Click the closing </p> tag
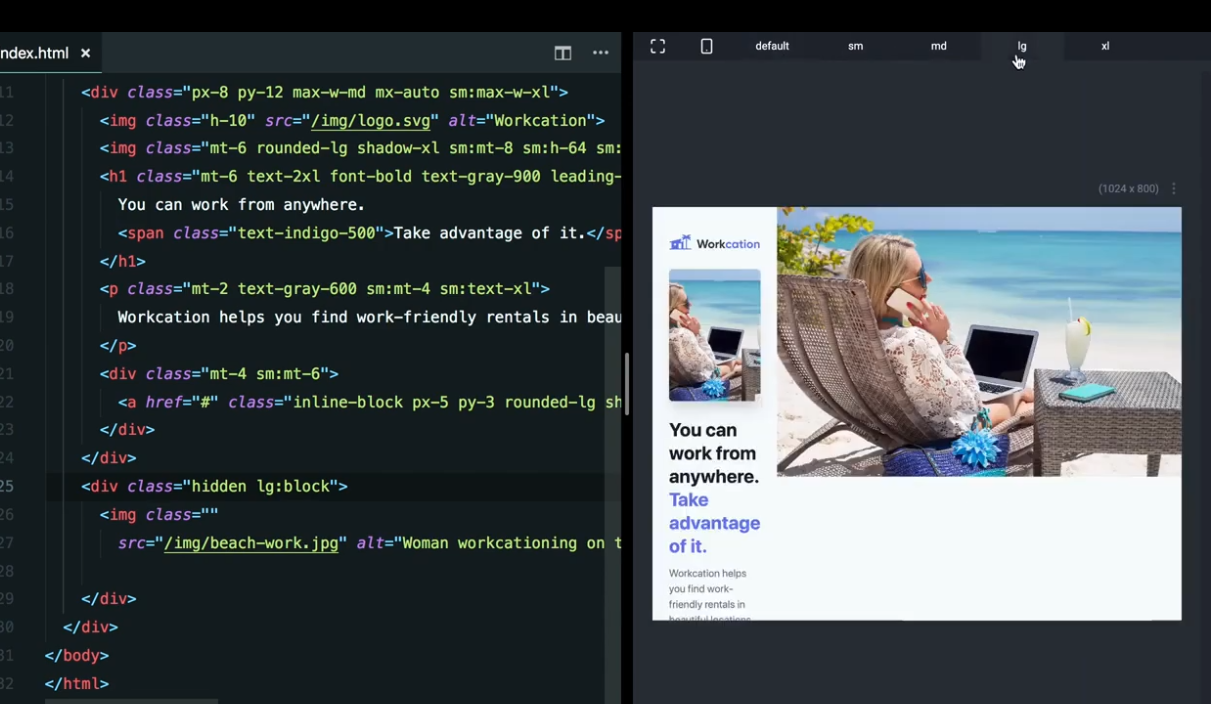This screenshot has width=1211, height=704. click(118, 346)
